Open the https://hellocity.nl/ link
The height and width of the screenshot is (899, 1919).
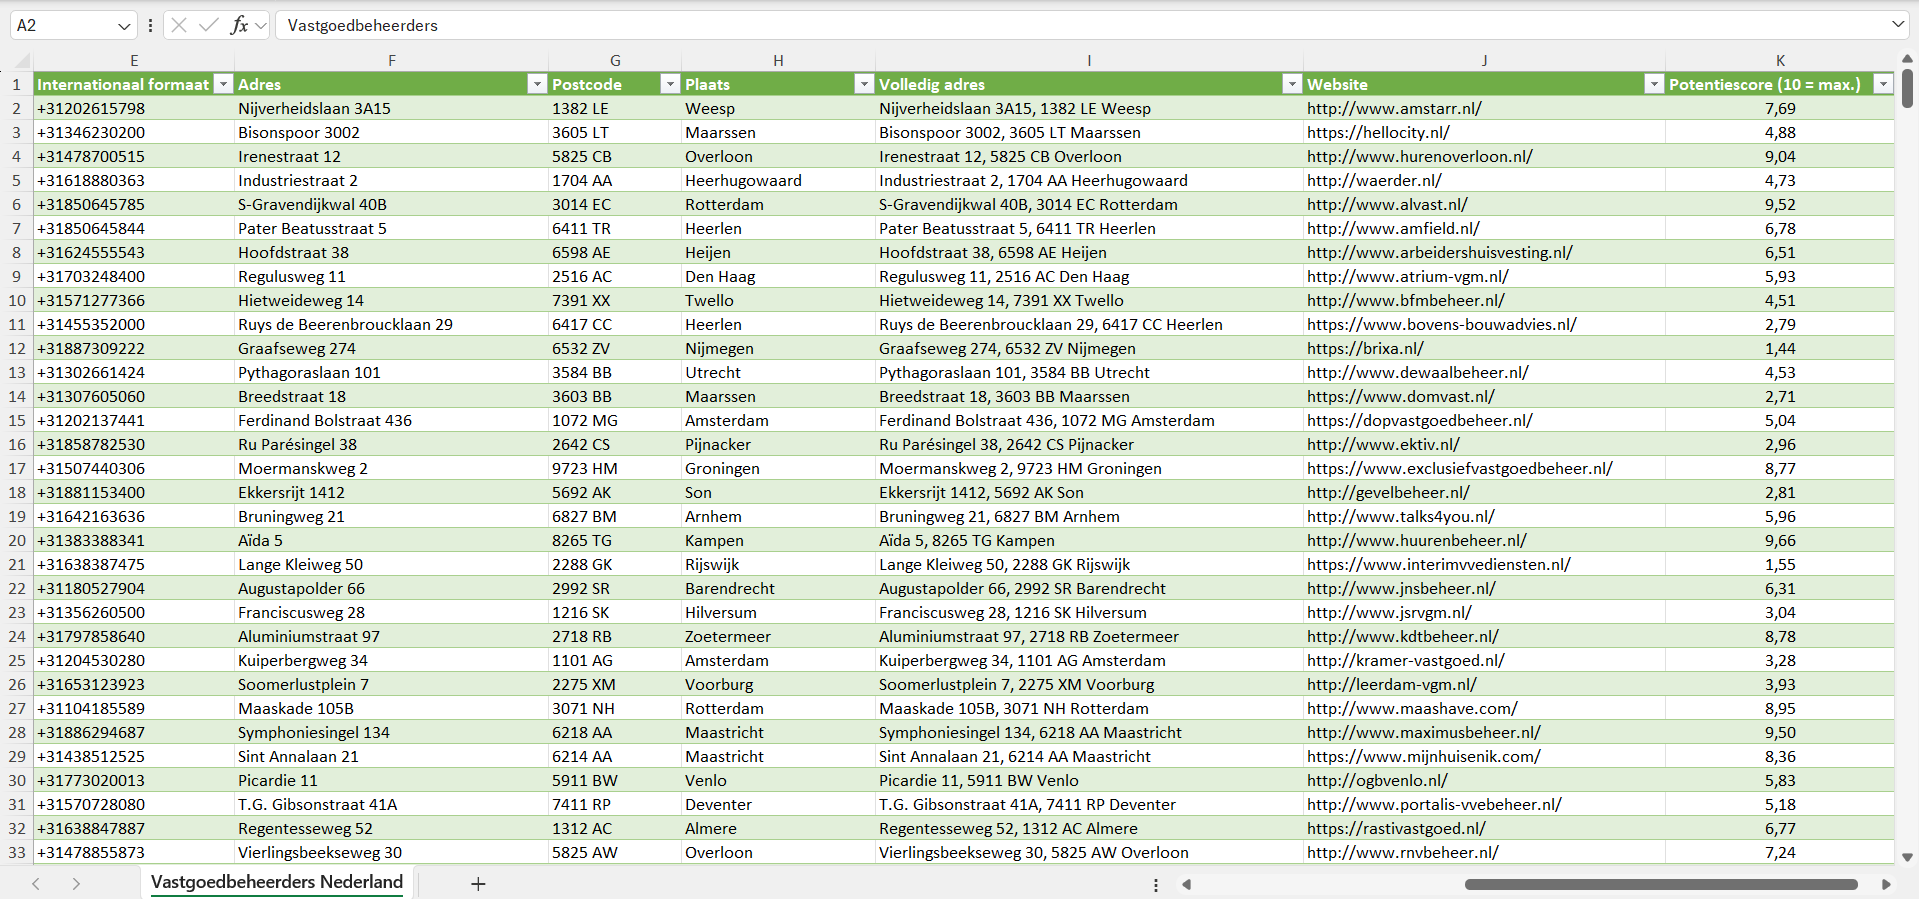1378,133
